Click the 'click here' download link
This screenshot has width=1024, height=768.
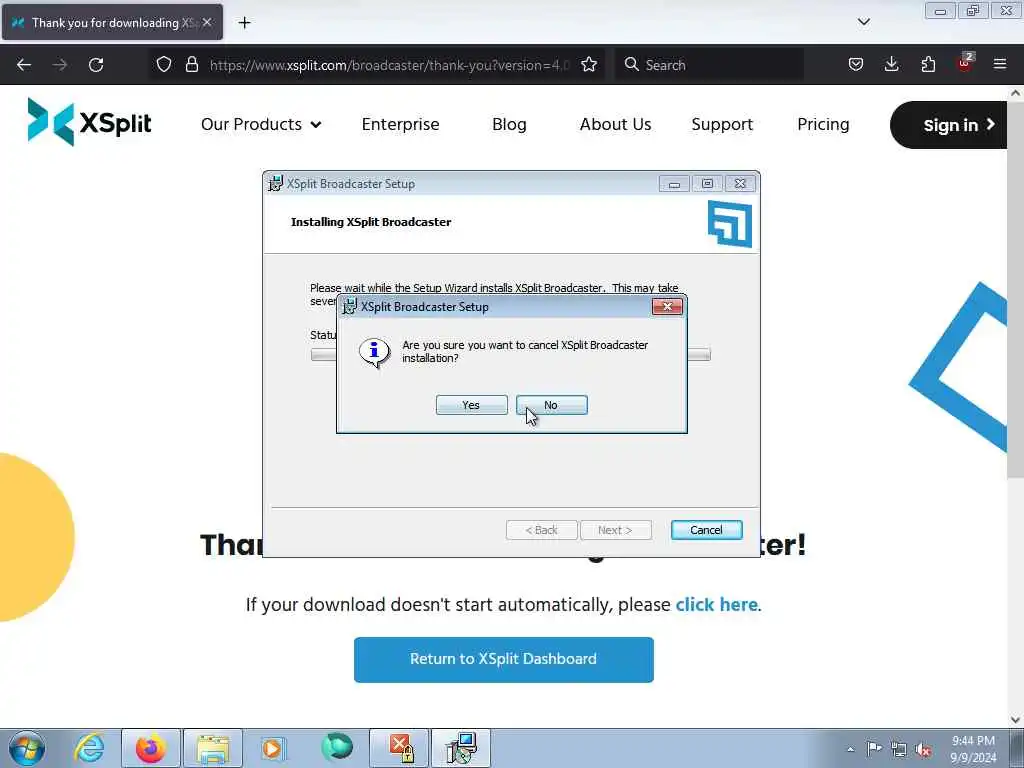(x=716, y=605)
